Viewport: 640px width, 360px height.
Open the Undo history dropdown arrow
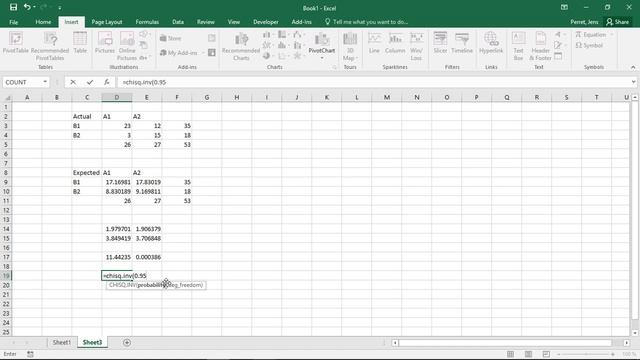[x=34, y=7]
